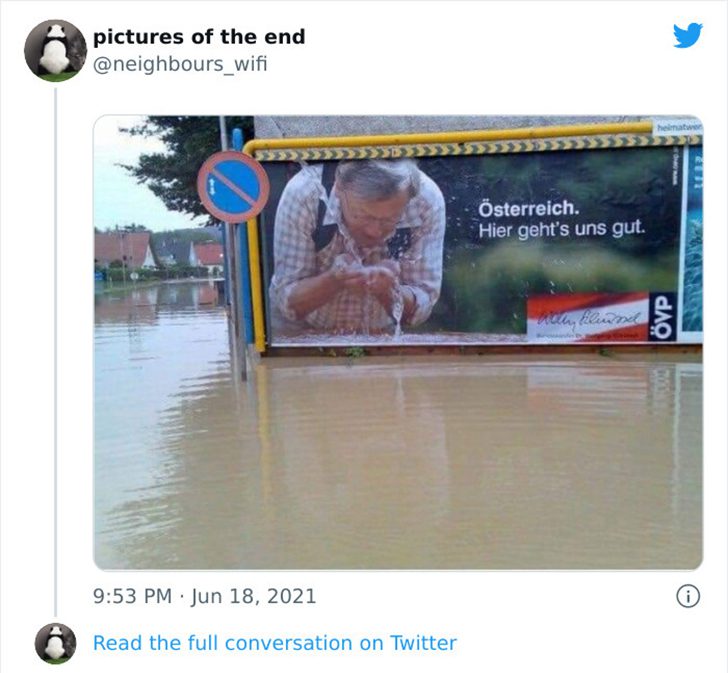Open the 9:53 PM Jun 18, 2021 timestamp

[204, 596]
